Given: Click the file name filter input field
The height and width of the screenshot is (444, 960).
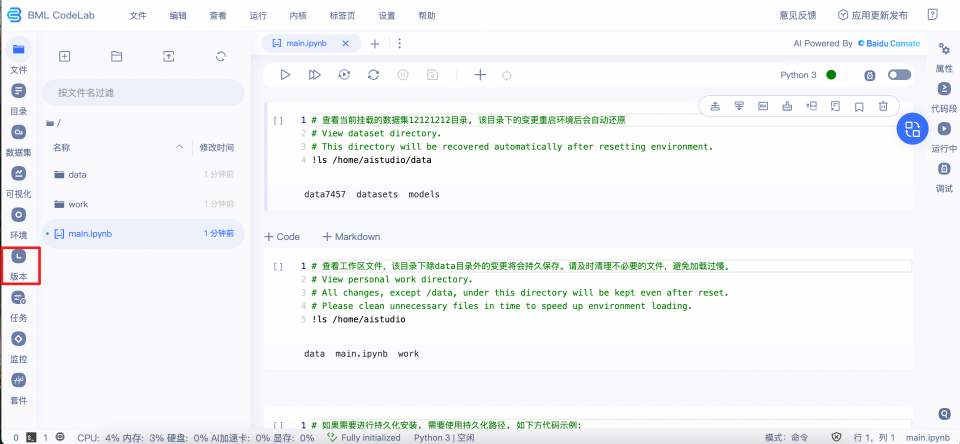Looking at the screenshot, I should tap(143, 92).
